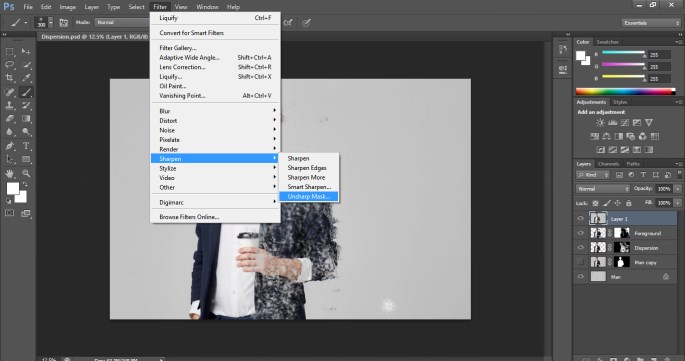Add a Curves adjustment
This screenshot has height=361, width=685.
click(x=625, y=123)
